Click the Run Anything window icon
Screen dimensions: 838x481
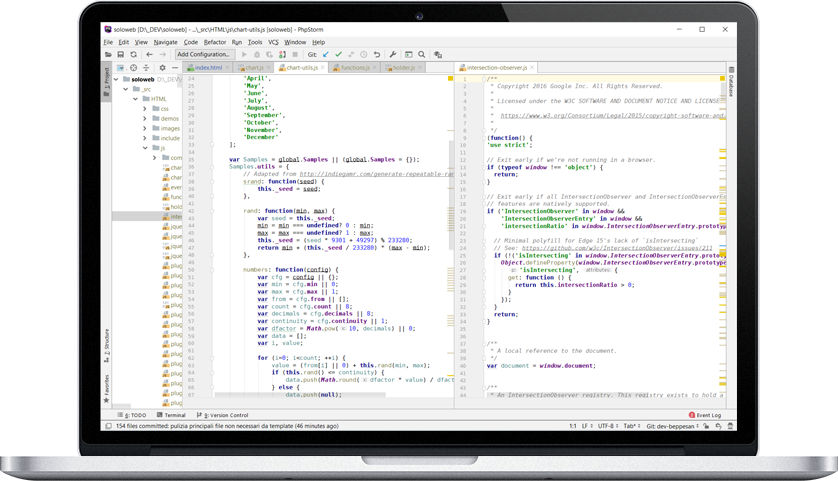click(x=409, y=55)
